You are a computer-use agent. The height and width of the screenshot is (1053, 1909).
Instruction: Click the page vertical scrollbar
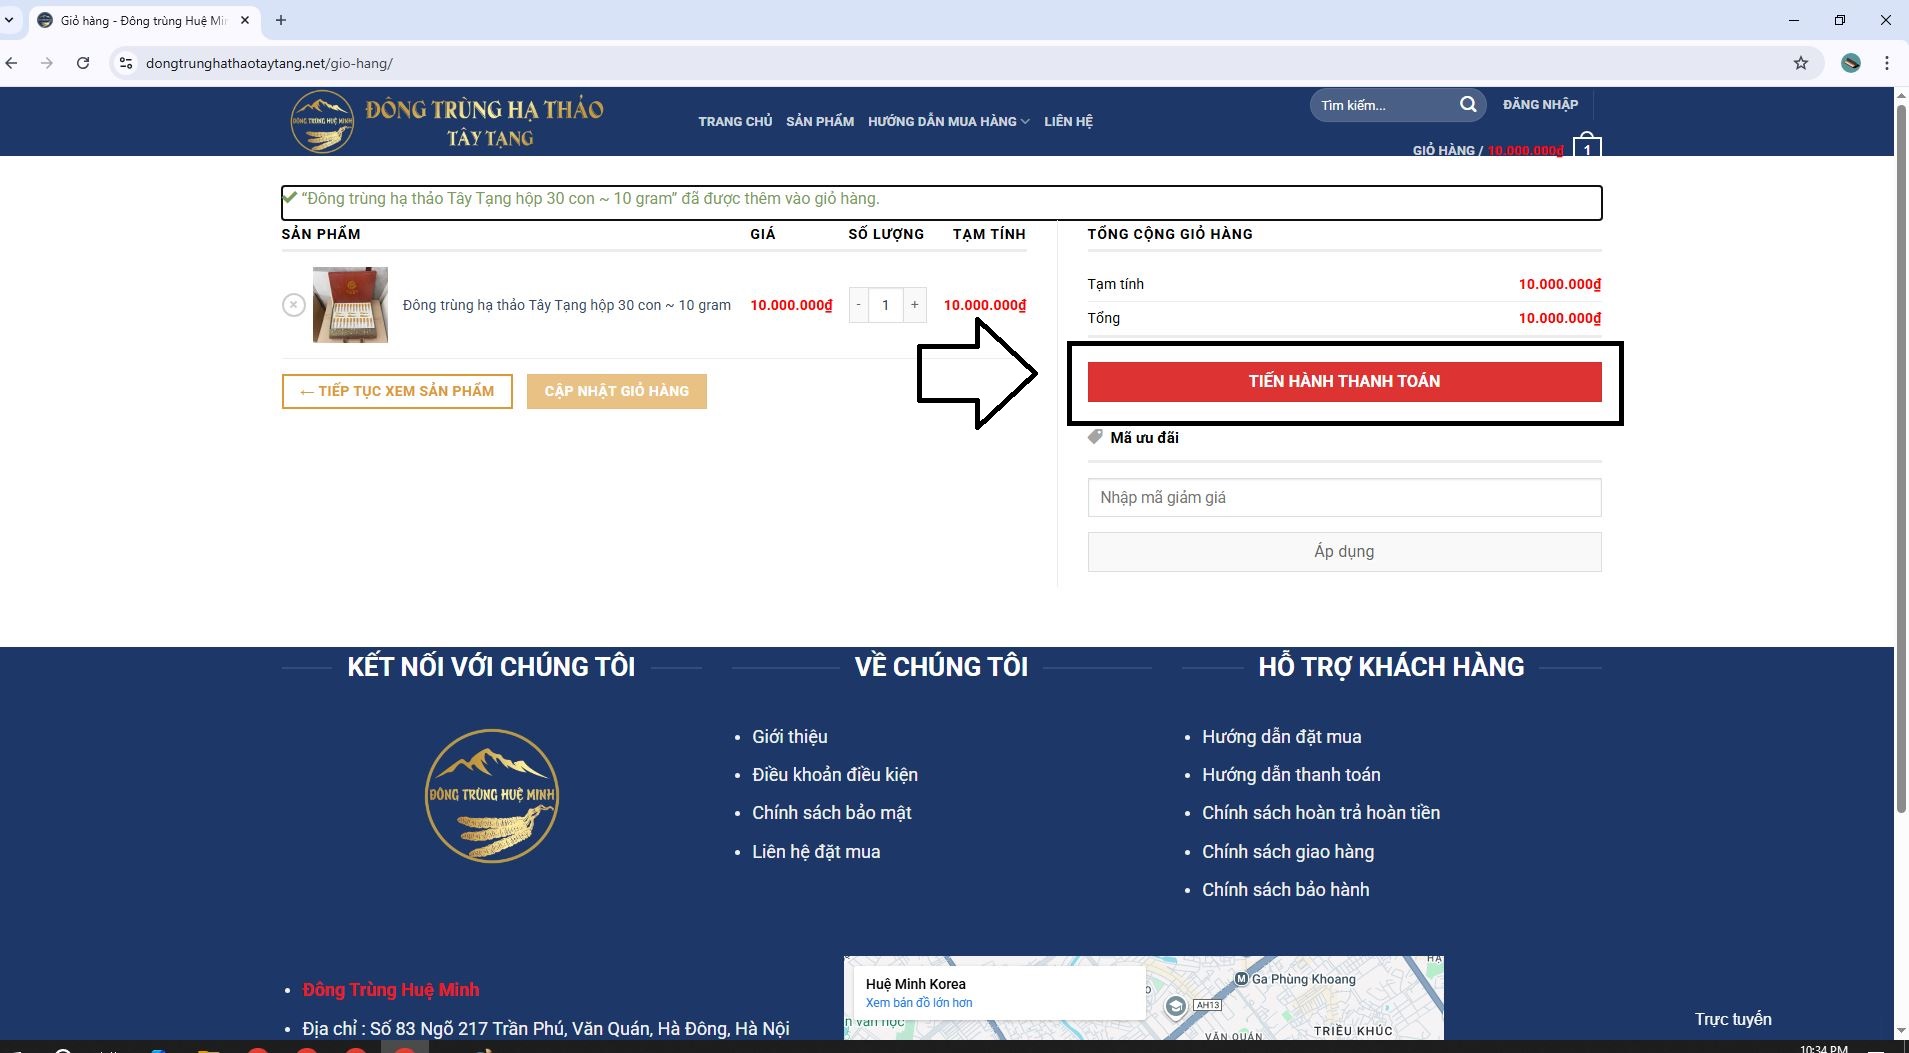pyautogui.click(x=1901, y=458)
